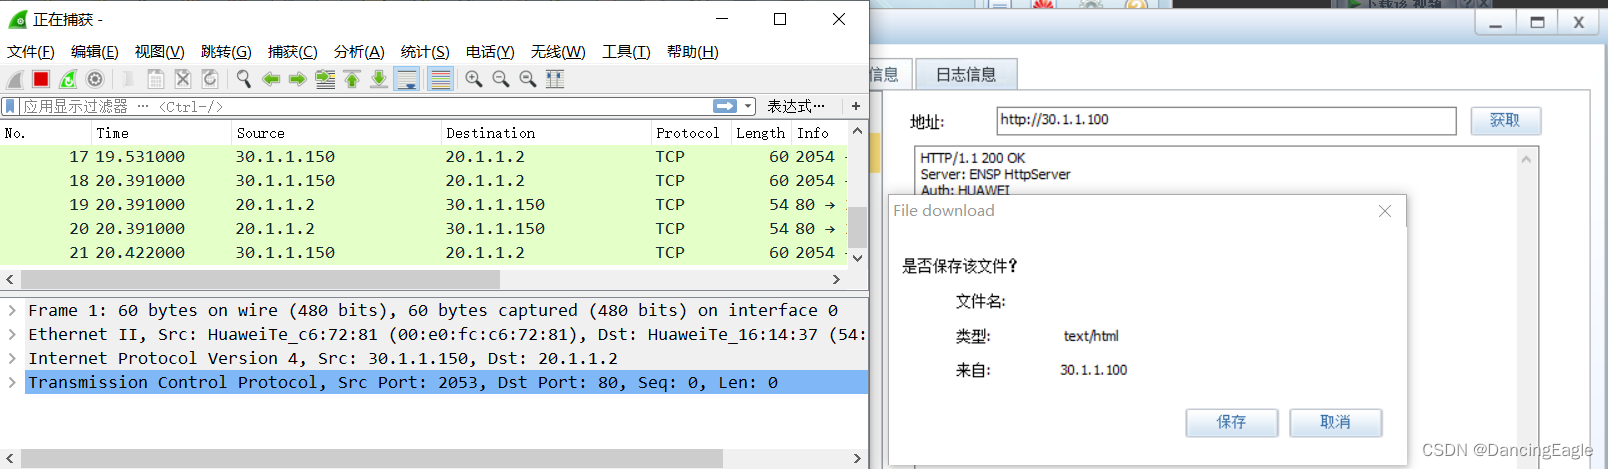The width and height of the screenshot is (1608, 469).
Task: Open the 帮助(H) menu
Action: (x=693, y=52)
